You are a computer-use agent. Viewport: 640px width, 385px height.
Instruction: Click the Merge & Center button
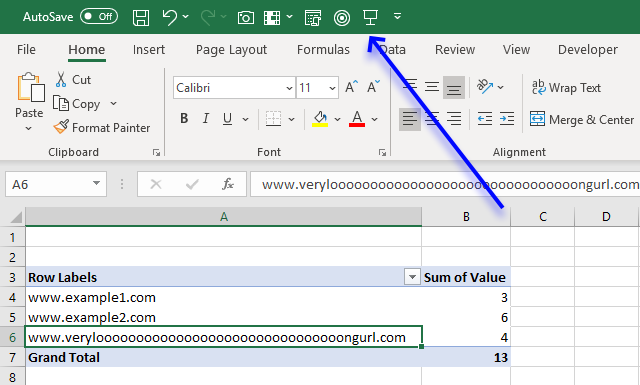(582, 120)
